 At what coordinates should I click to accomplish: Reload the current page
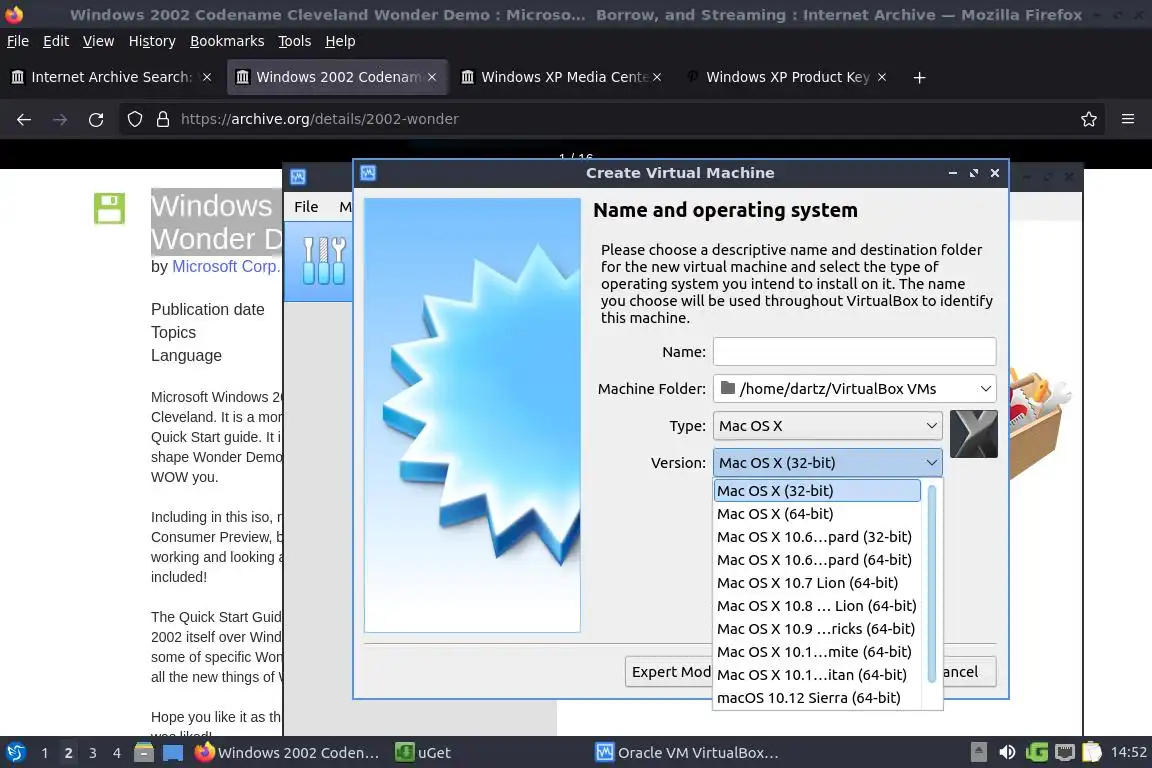[x=96, y=119]
